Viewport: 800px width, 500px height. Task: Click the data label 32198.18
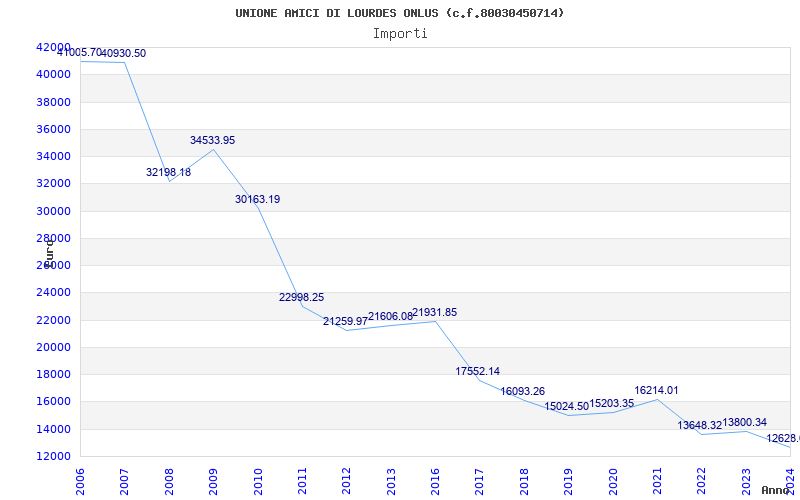tap(168, 172)
